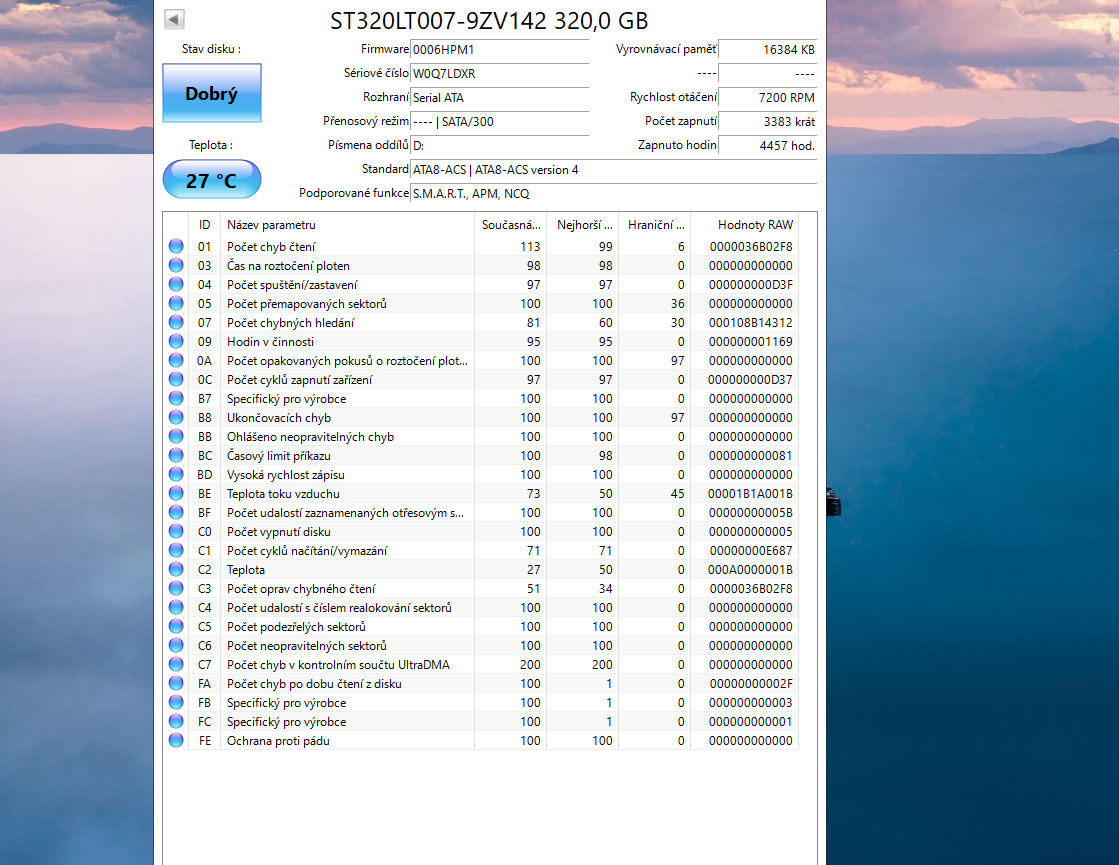Select the indicator icon for Teplota attribute C2
1119x865 pixels.
coord(175,570)
